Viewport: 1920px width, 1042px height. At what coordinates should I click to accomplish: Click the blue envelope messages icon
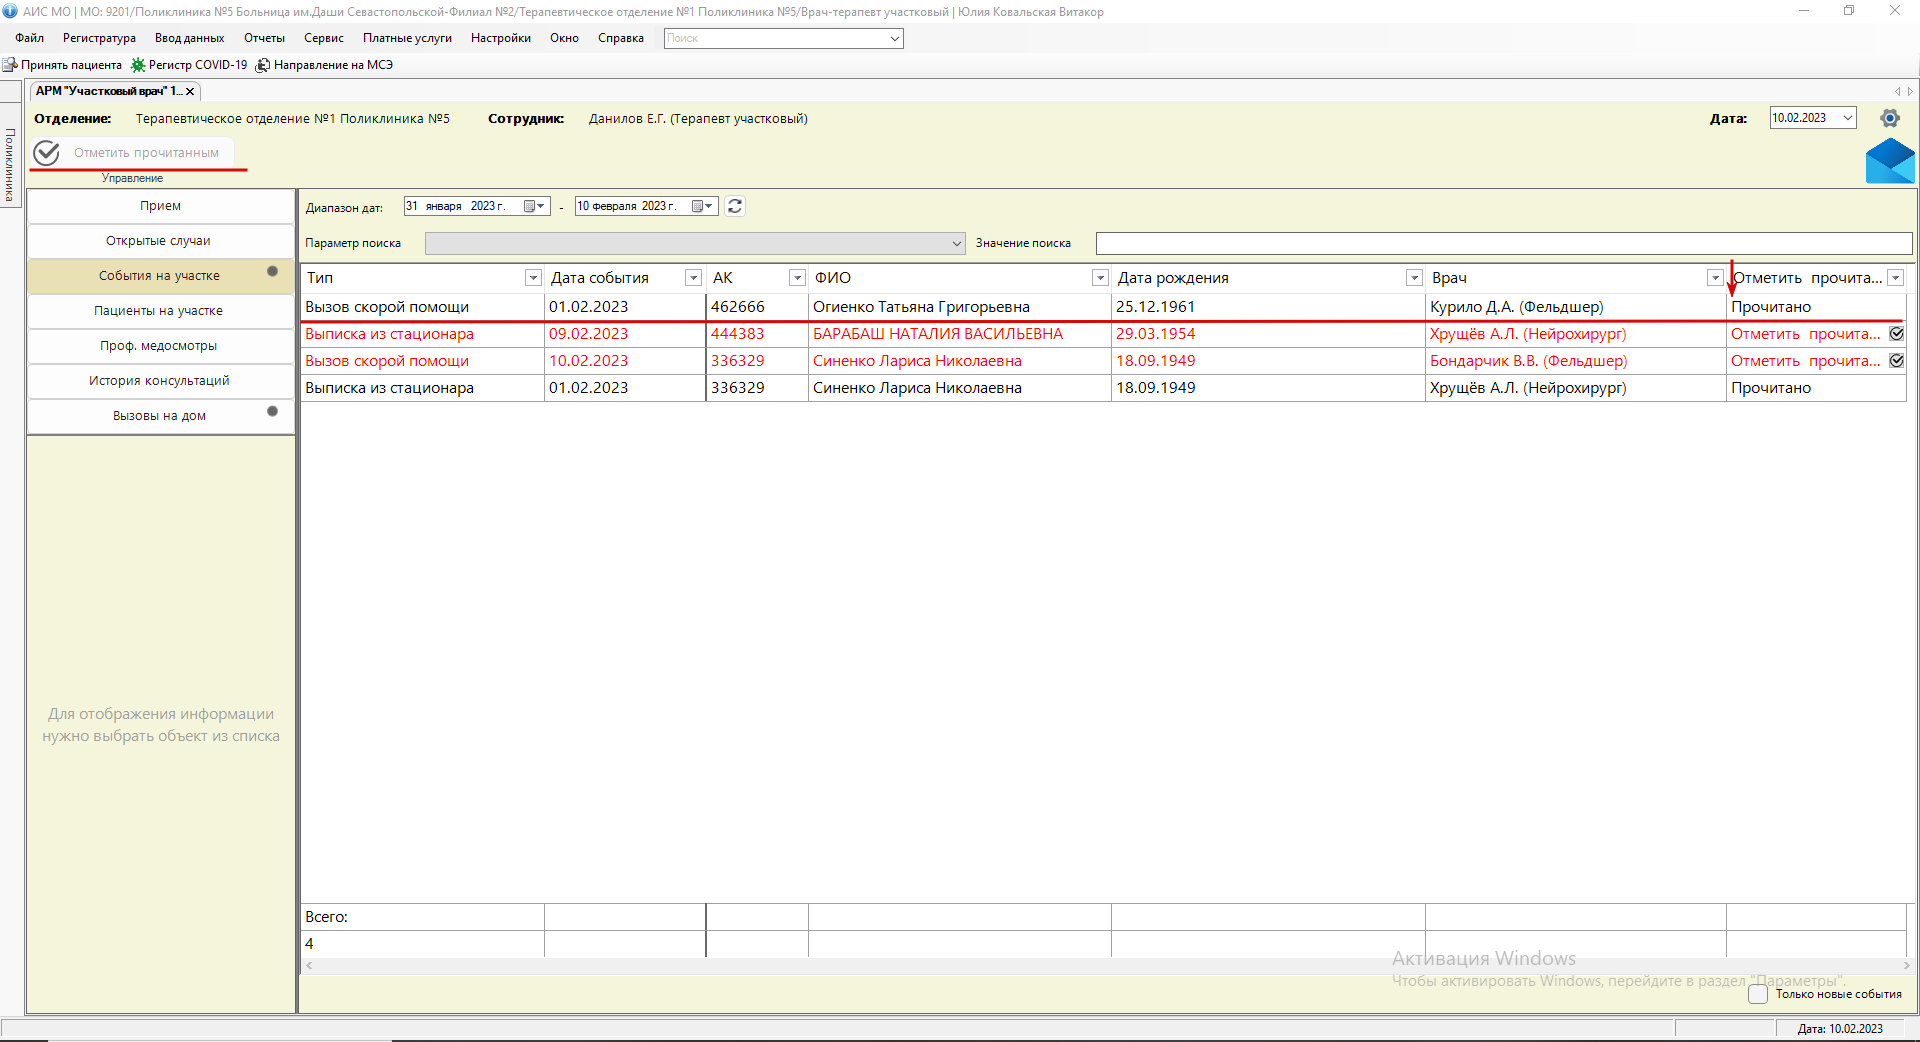[1889, 161]
